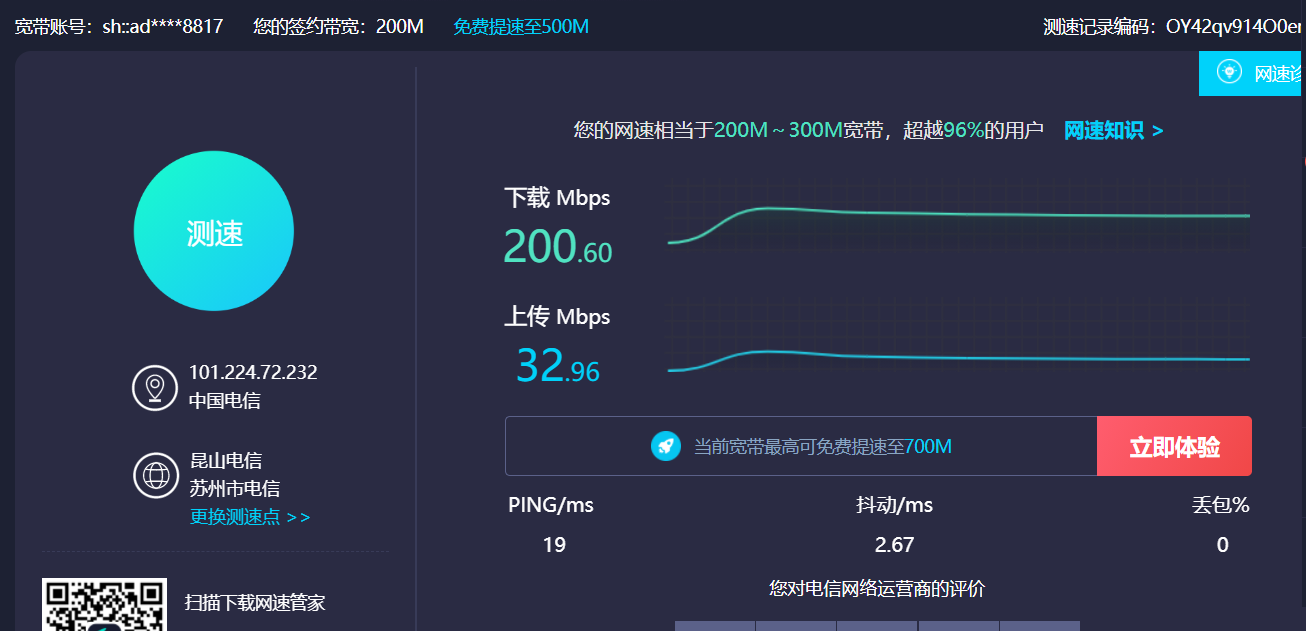The width and height of the screenshot is (1306, 631).
Task: Click the 上传 Mbps label
Action: (x=557, y=317)
